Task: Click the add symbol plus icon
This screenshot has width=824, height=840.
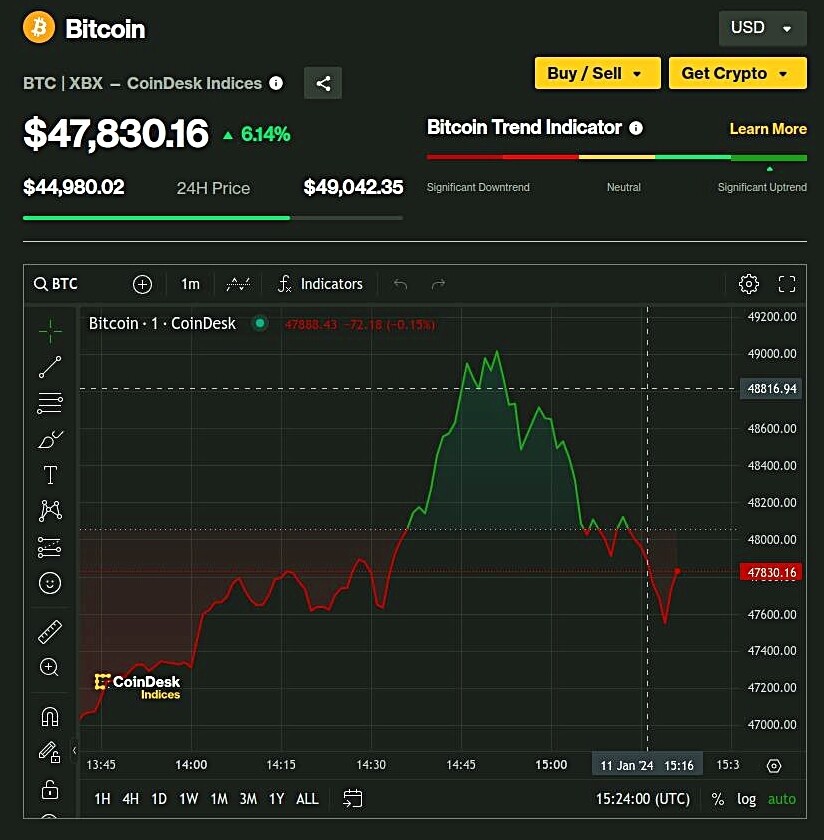Action: pyautogui.click(x=143, y=284)
